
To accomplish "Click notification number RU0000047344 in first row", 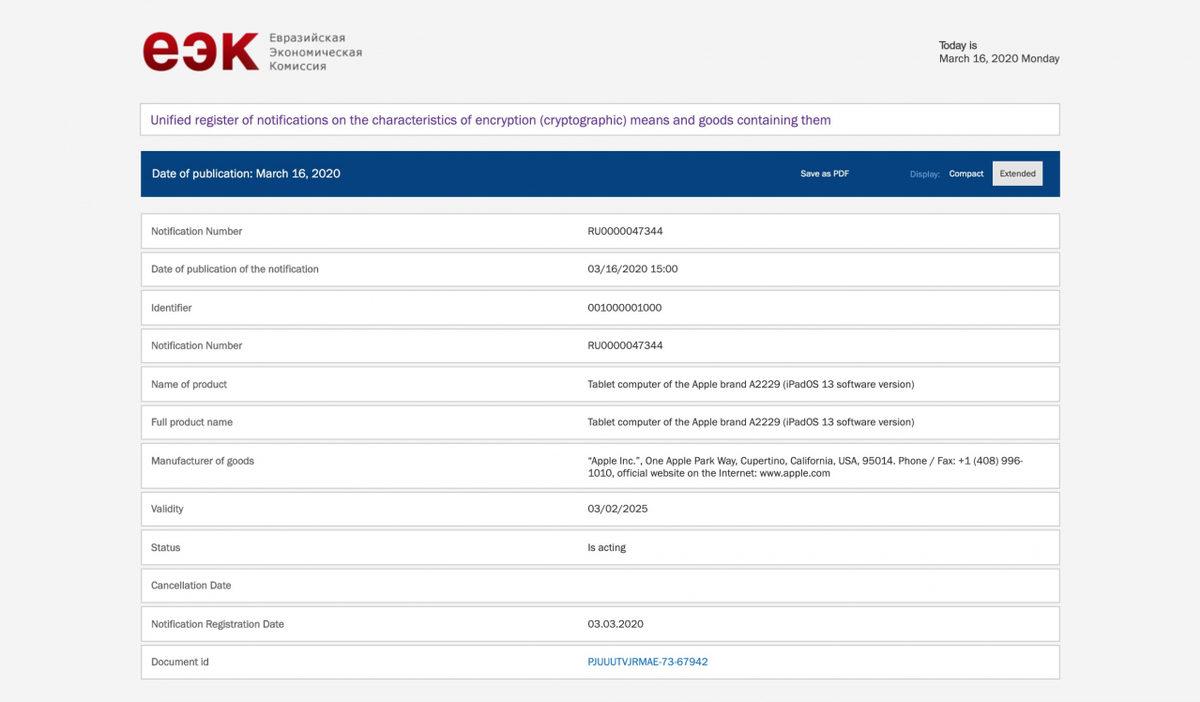I will [x=625, y=231].
